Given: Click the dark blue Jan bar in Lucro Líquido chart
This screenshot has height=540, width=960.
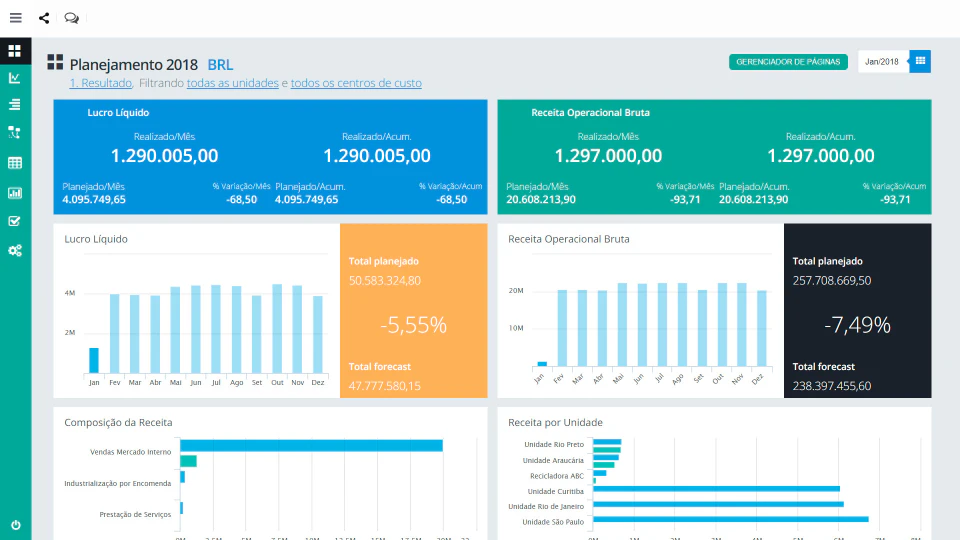Looking at the screenshot, I should point(94,360).
